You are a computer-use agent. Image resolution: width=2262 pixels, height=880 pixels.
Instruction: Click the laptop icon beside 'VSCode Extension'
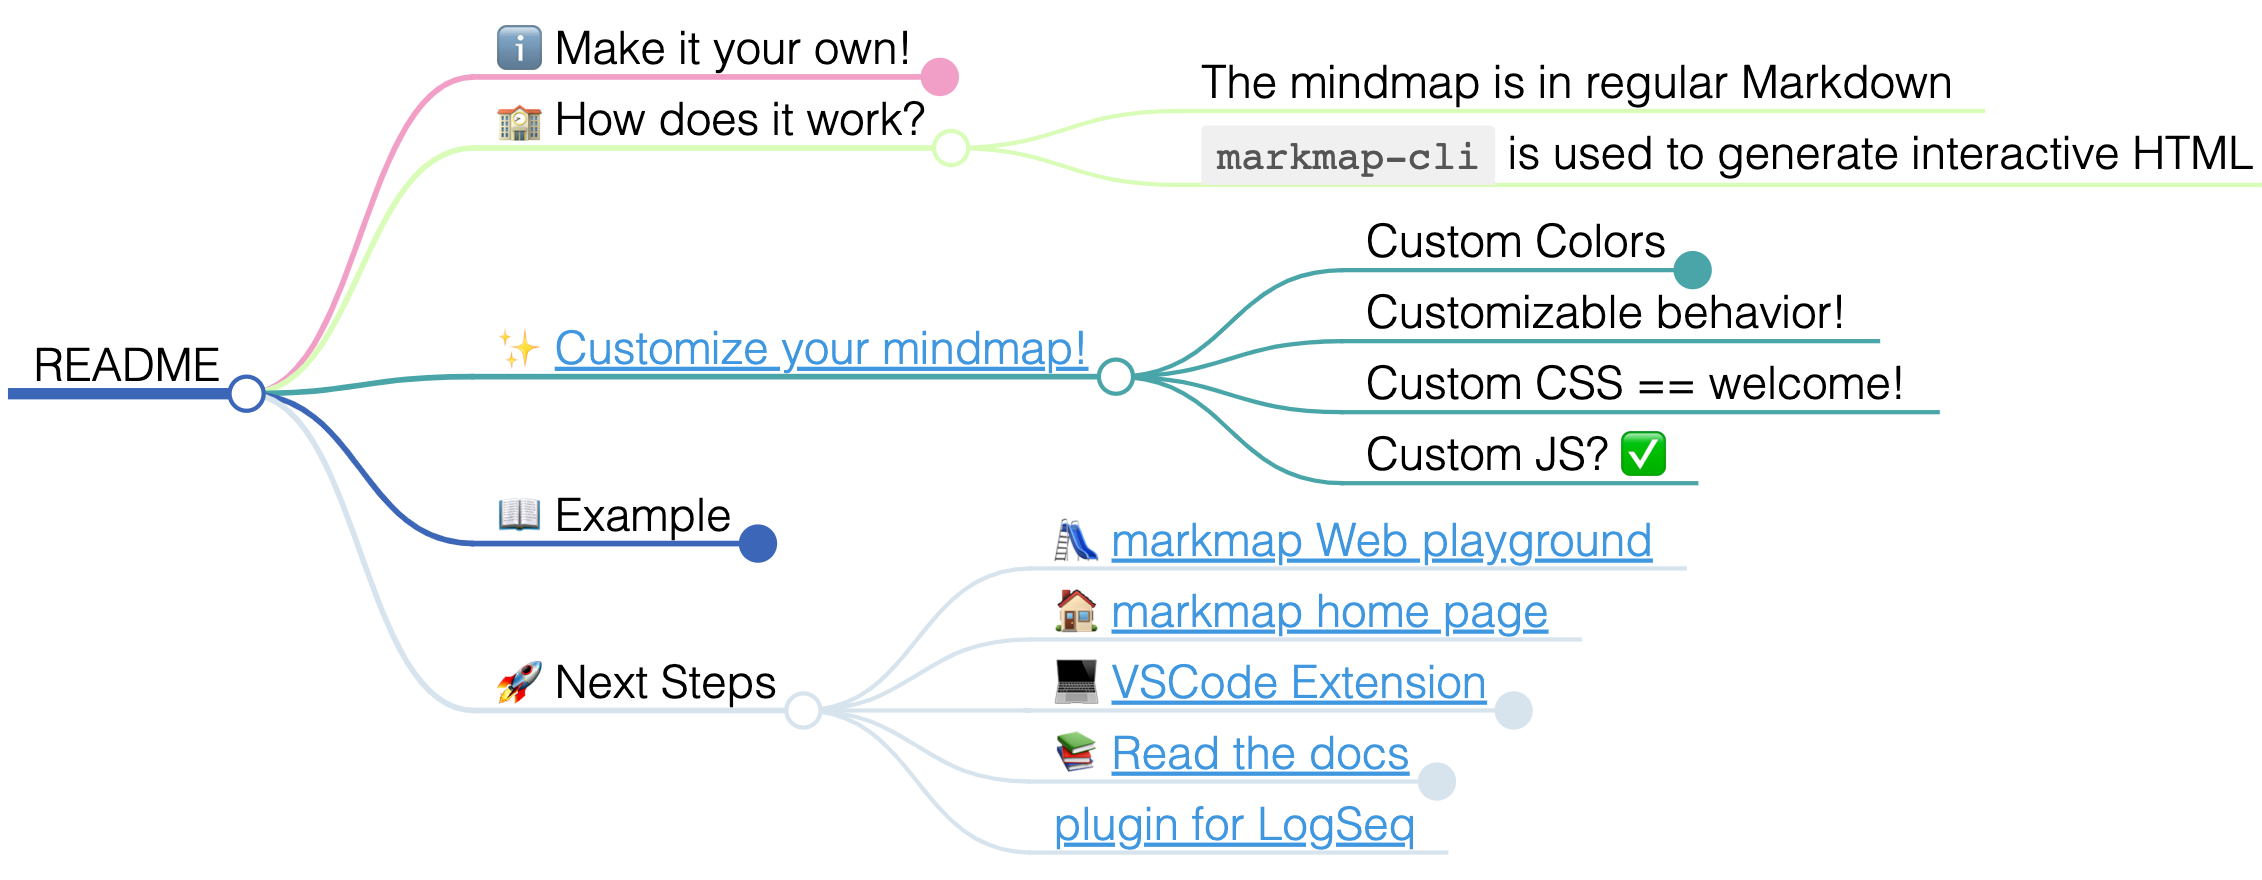1076,683
